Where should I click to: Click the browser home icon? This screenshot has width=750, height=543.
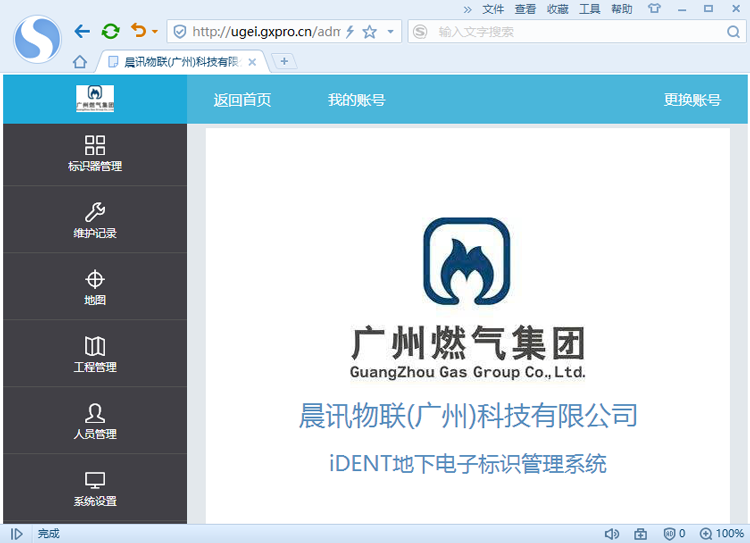pos(80,62)
